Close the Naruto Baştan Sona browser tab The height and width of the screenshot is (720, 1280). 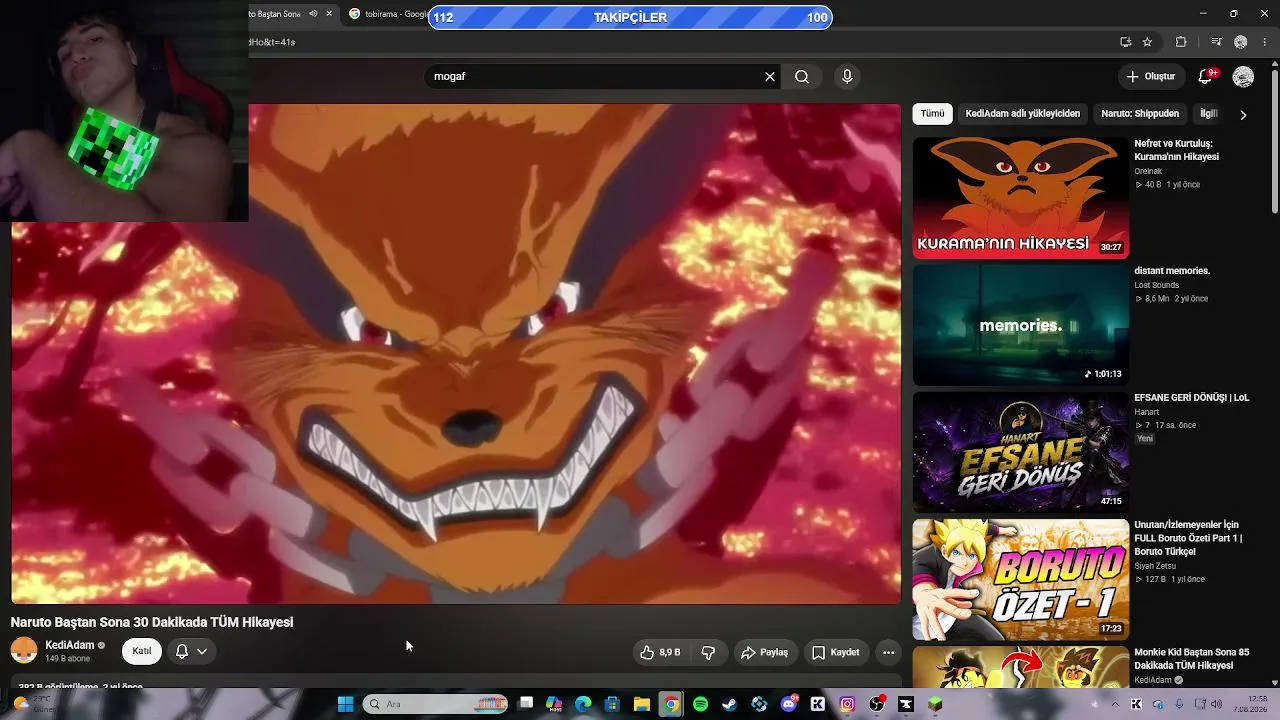point(329,14)
